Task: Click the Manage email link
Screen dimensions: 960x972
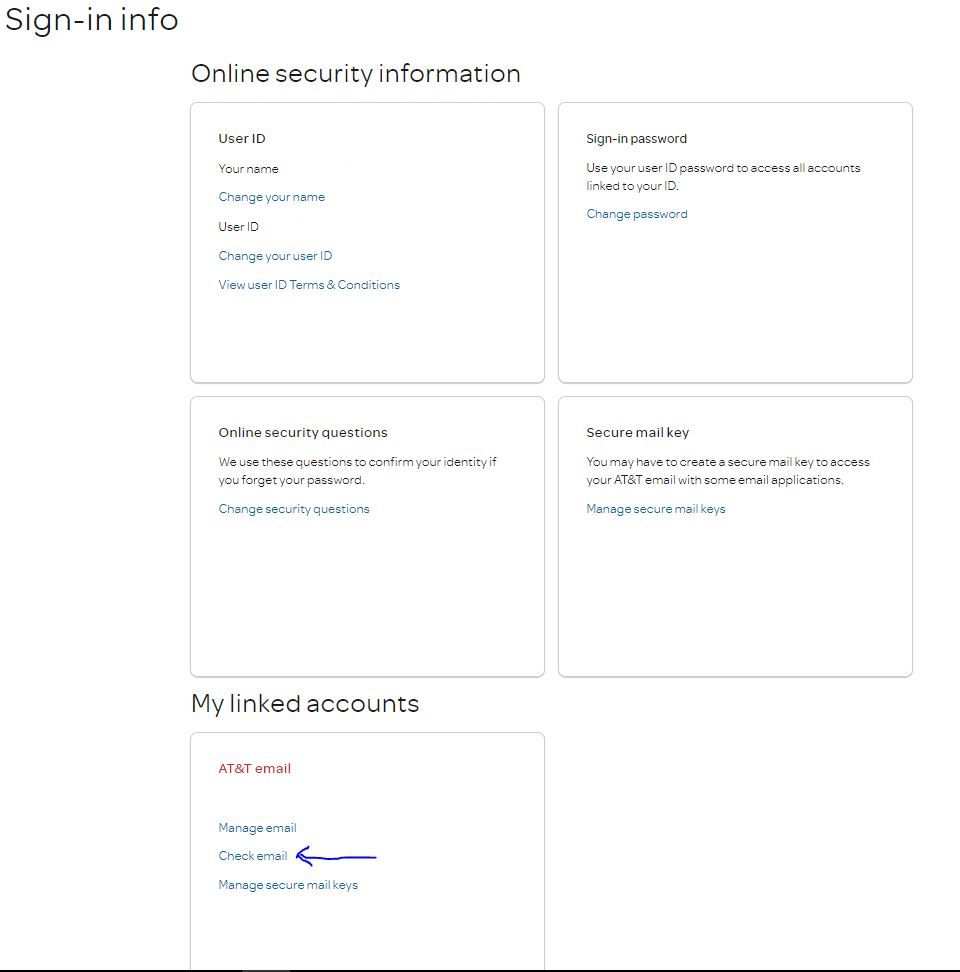Action: 257,828
